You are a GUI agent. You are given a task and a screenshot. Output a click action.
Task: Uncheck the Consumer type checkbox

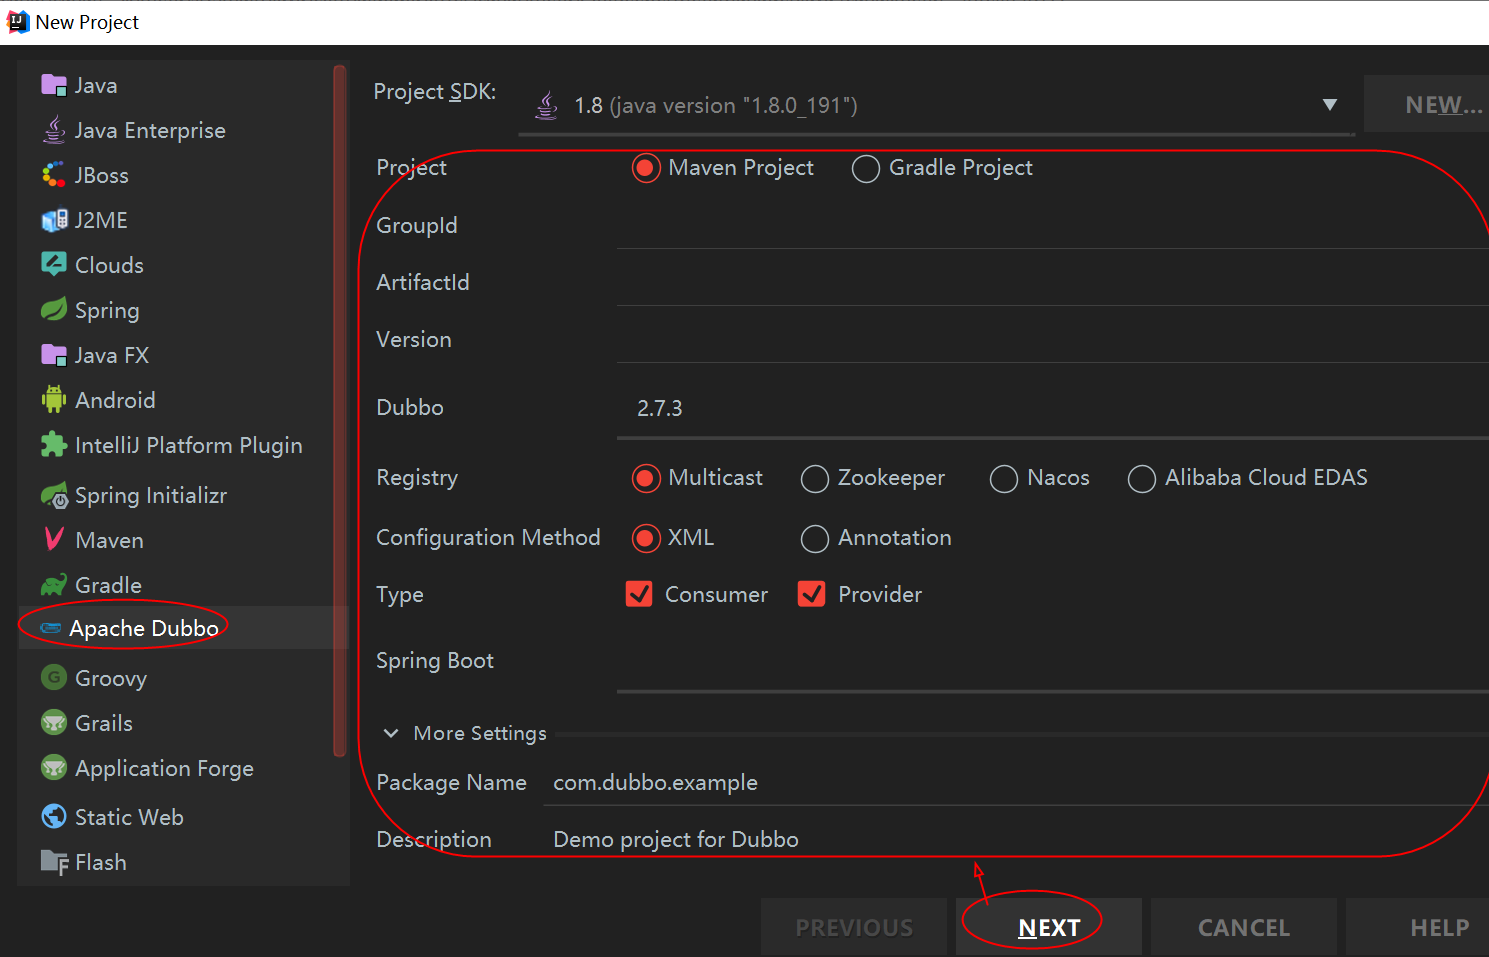tap(639, 594)
